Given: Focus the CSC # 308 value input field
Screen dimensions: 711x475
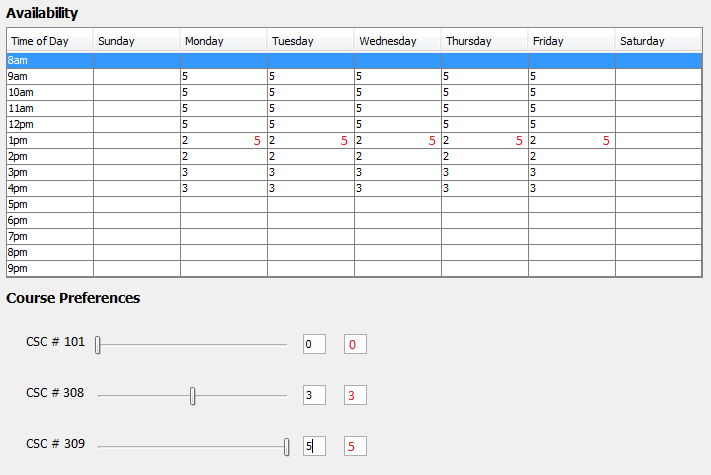Looking at the screenshot, I should (314, 395).
